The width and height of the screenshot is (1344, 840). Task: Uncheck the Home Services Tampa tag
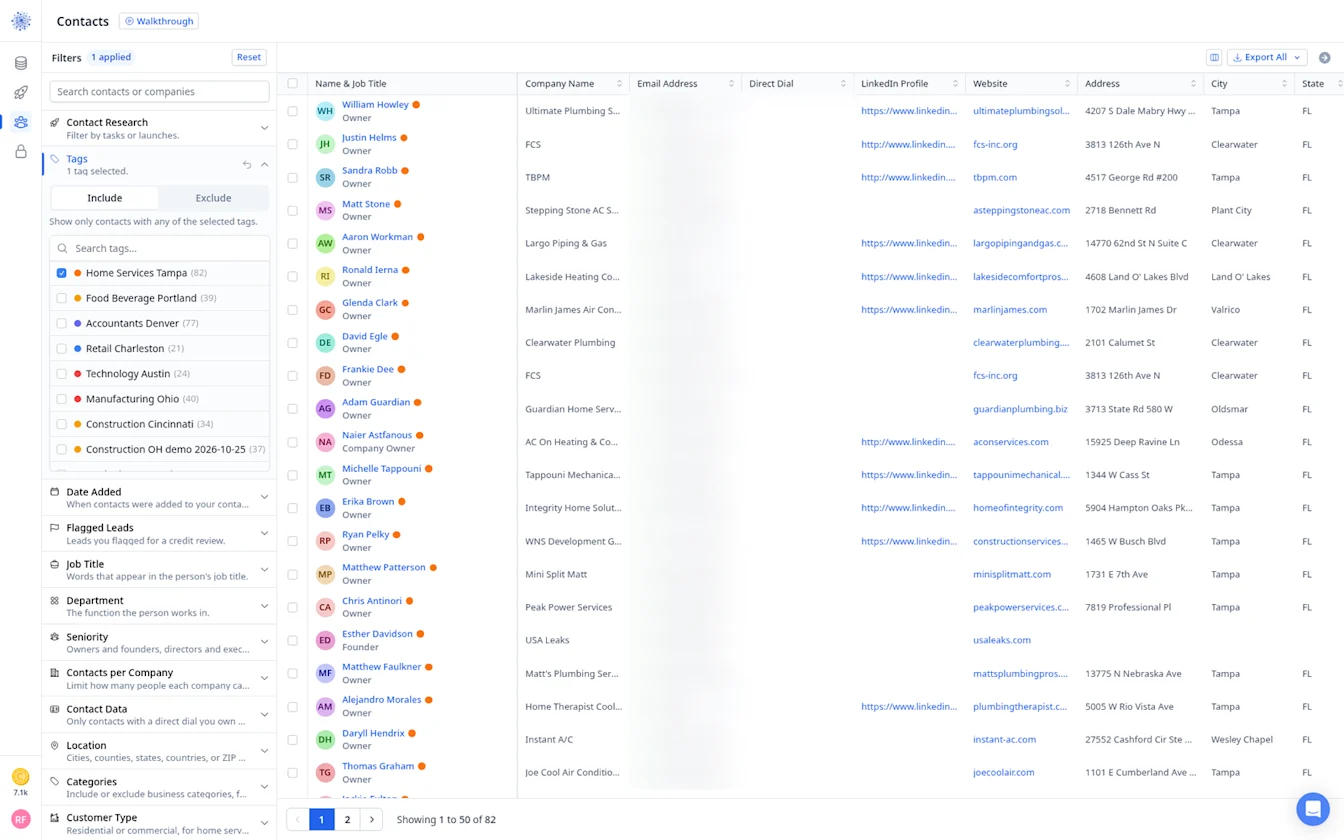(62, 273)
